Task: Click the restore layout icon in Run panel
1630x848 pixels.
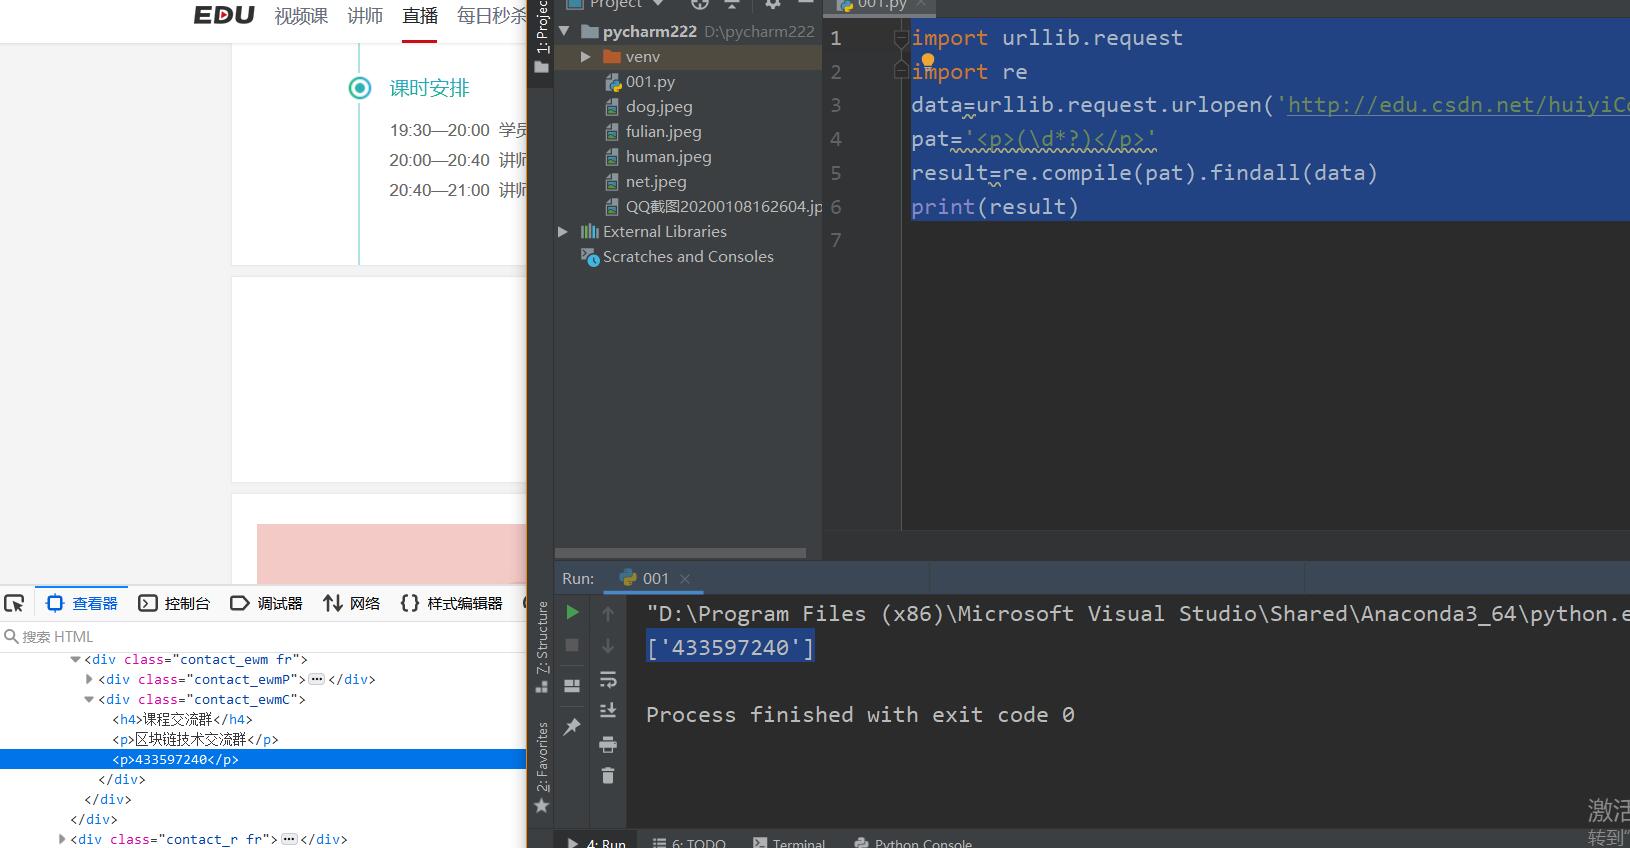Action: pos(572,686)
